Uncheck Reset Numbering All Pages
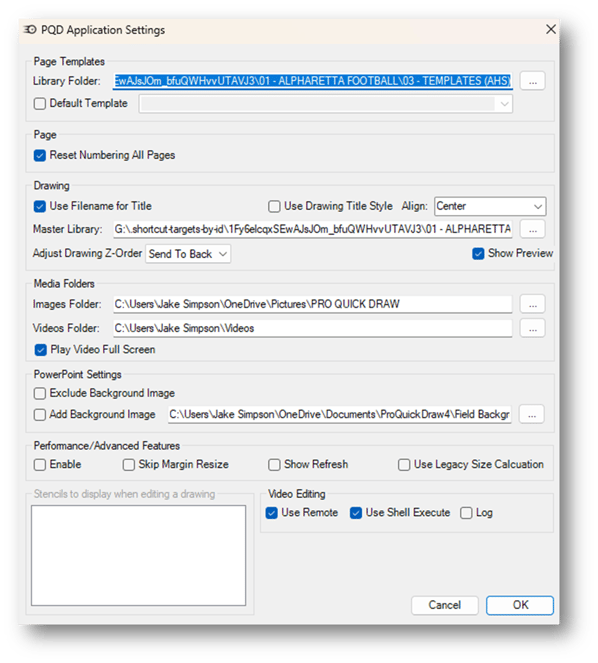Viewport: 598px width, 663px height. coord(40,156)
